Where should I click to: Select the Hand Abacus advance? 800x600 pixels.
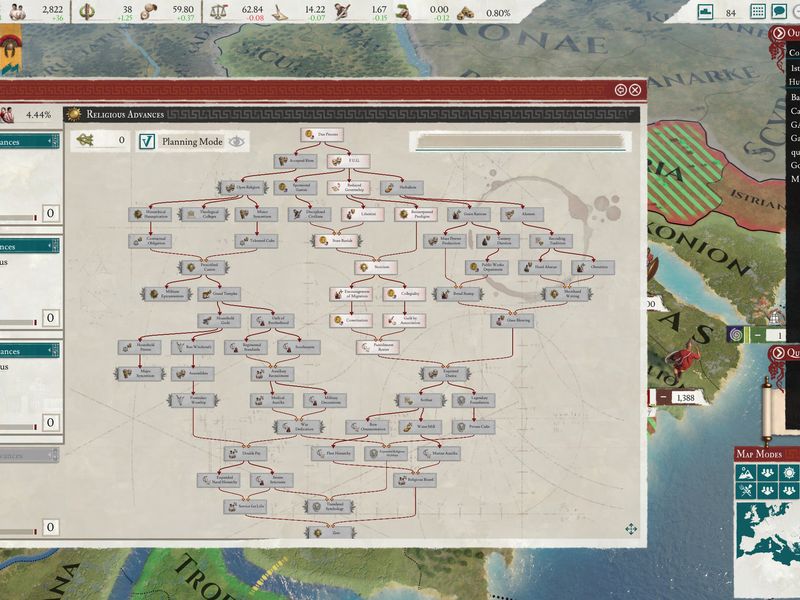coord(540,267)
